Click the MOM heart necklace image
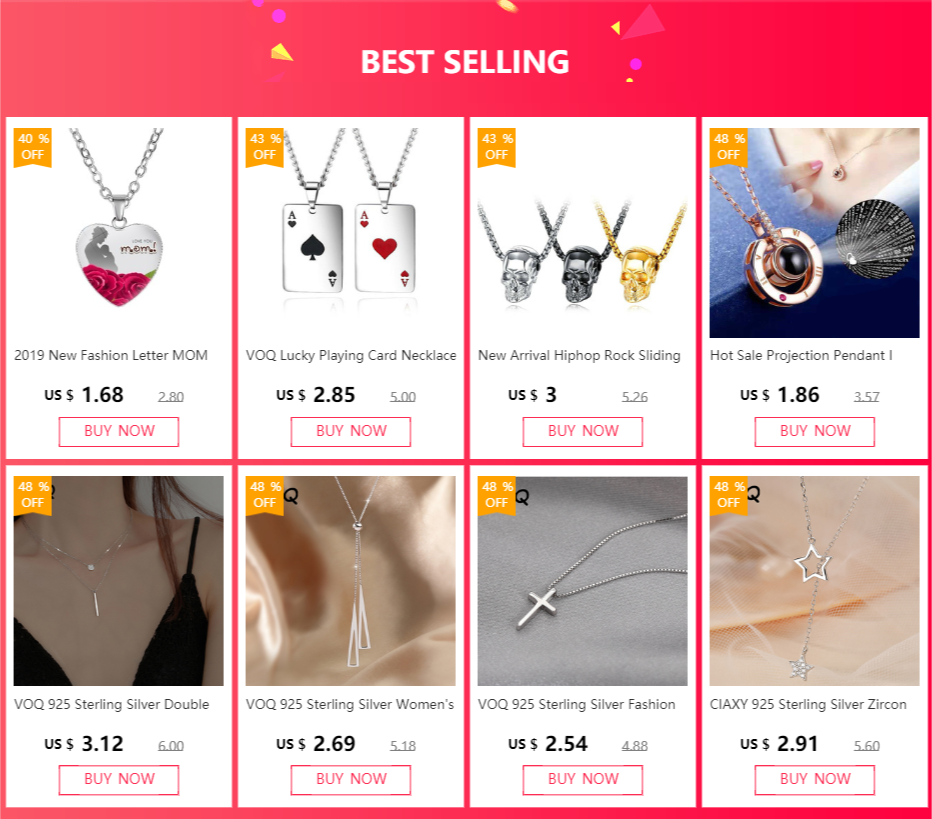This screenshot has height=819, width=932. click(119, 232)
